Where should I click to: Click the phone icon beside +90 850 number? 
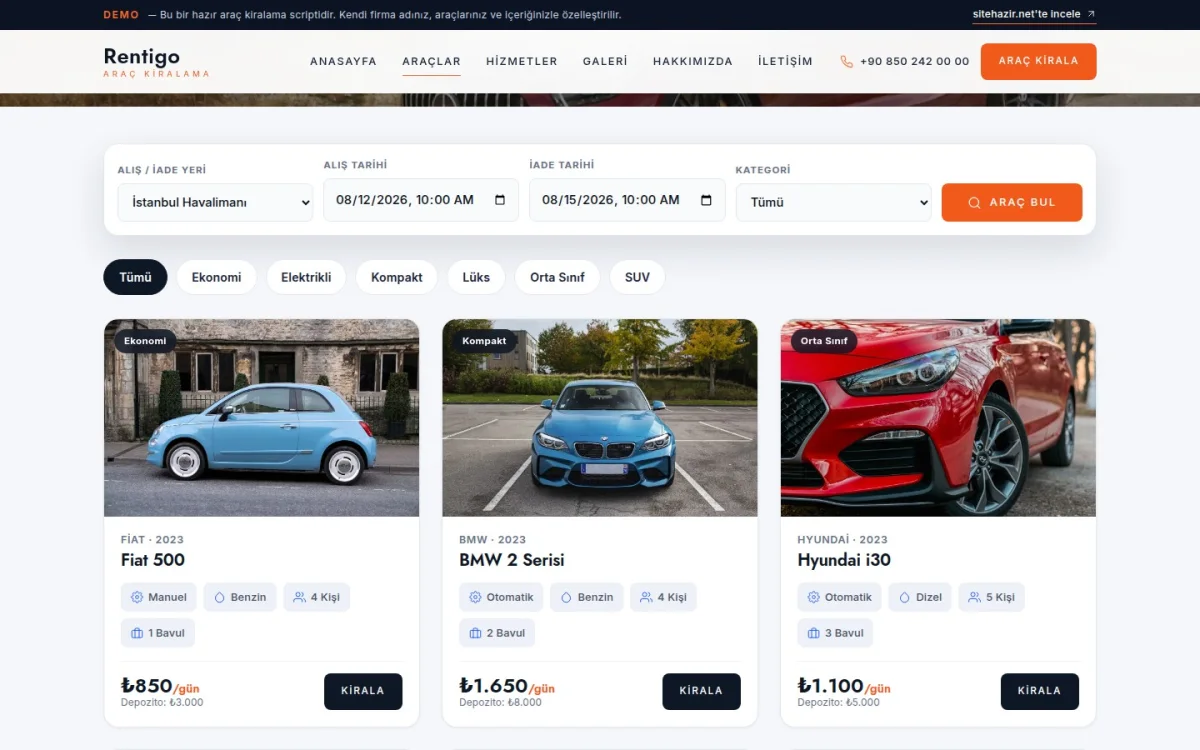pos(847,61)
